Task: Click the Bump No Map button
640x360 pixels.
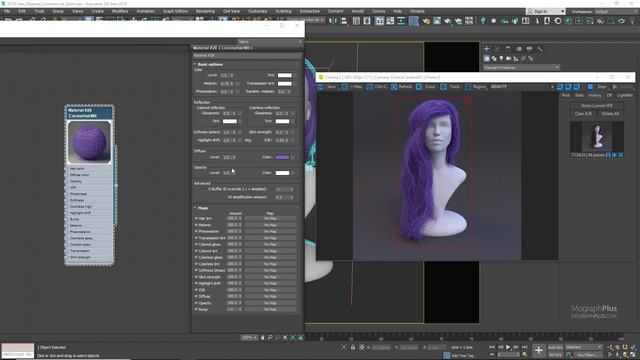Action: click(270, 309)
